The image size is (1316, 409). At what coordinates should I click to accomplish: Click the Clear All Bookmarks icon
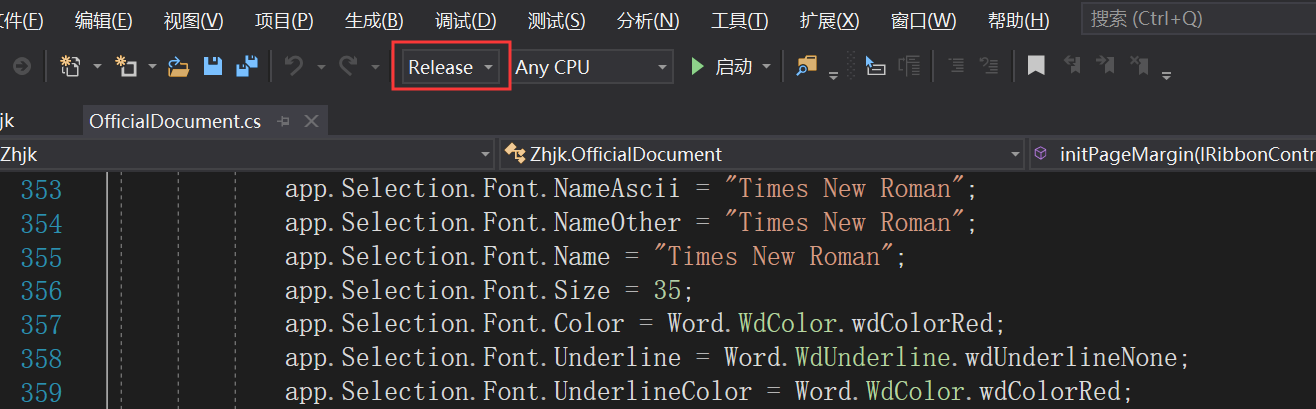[1139, 67]
